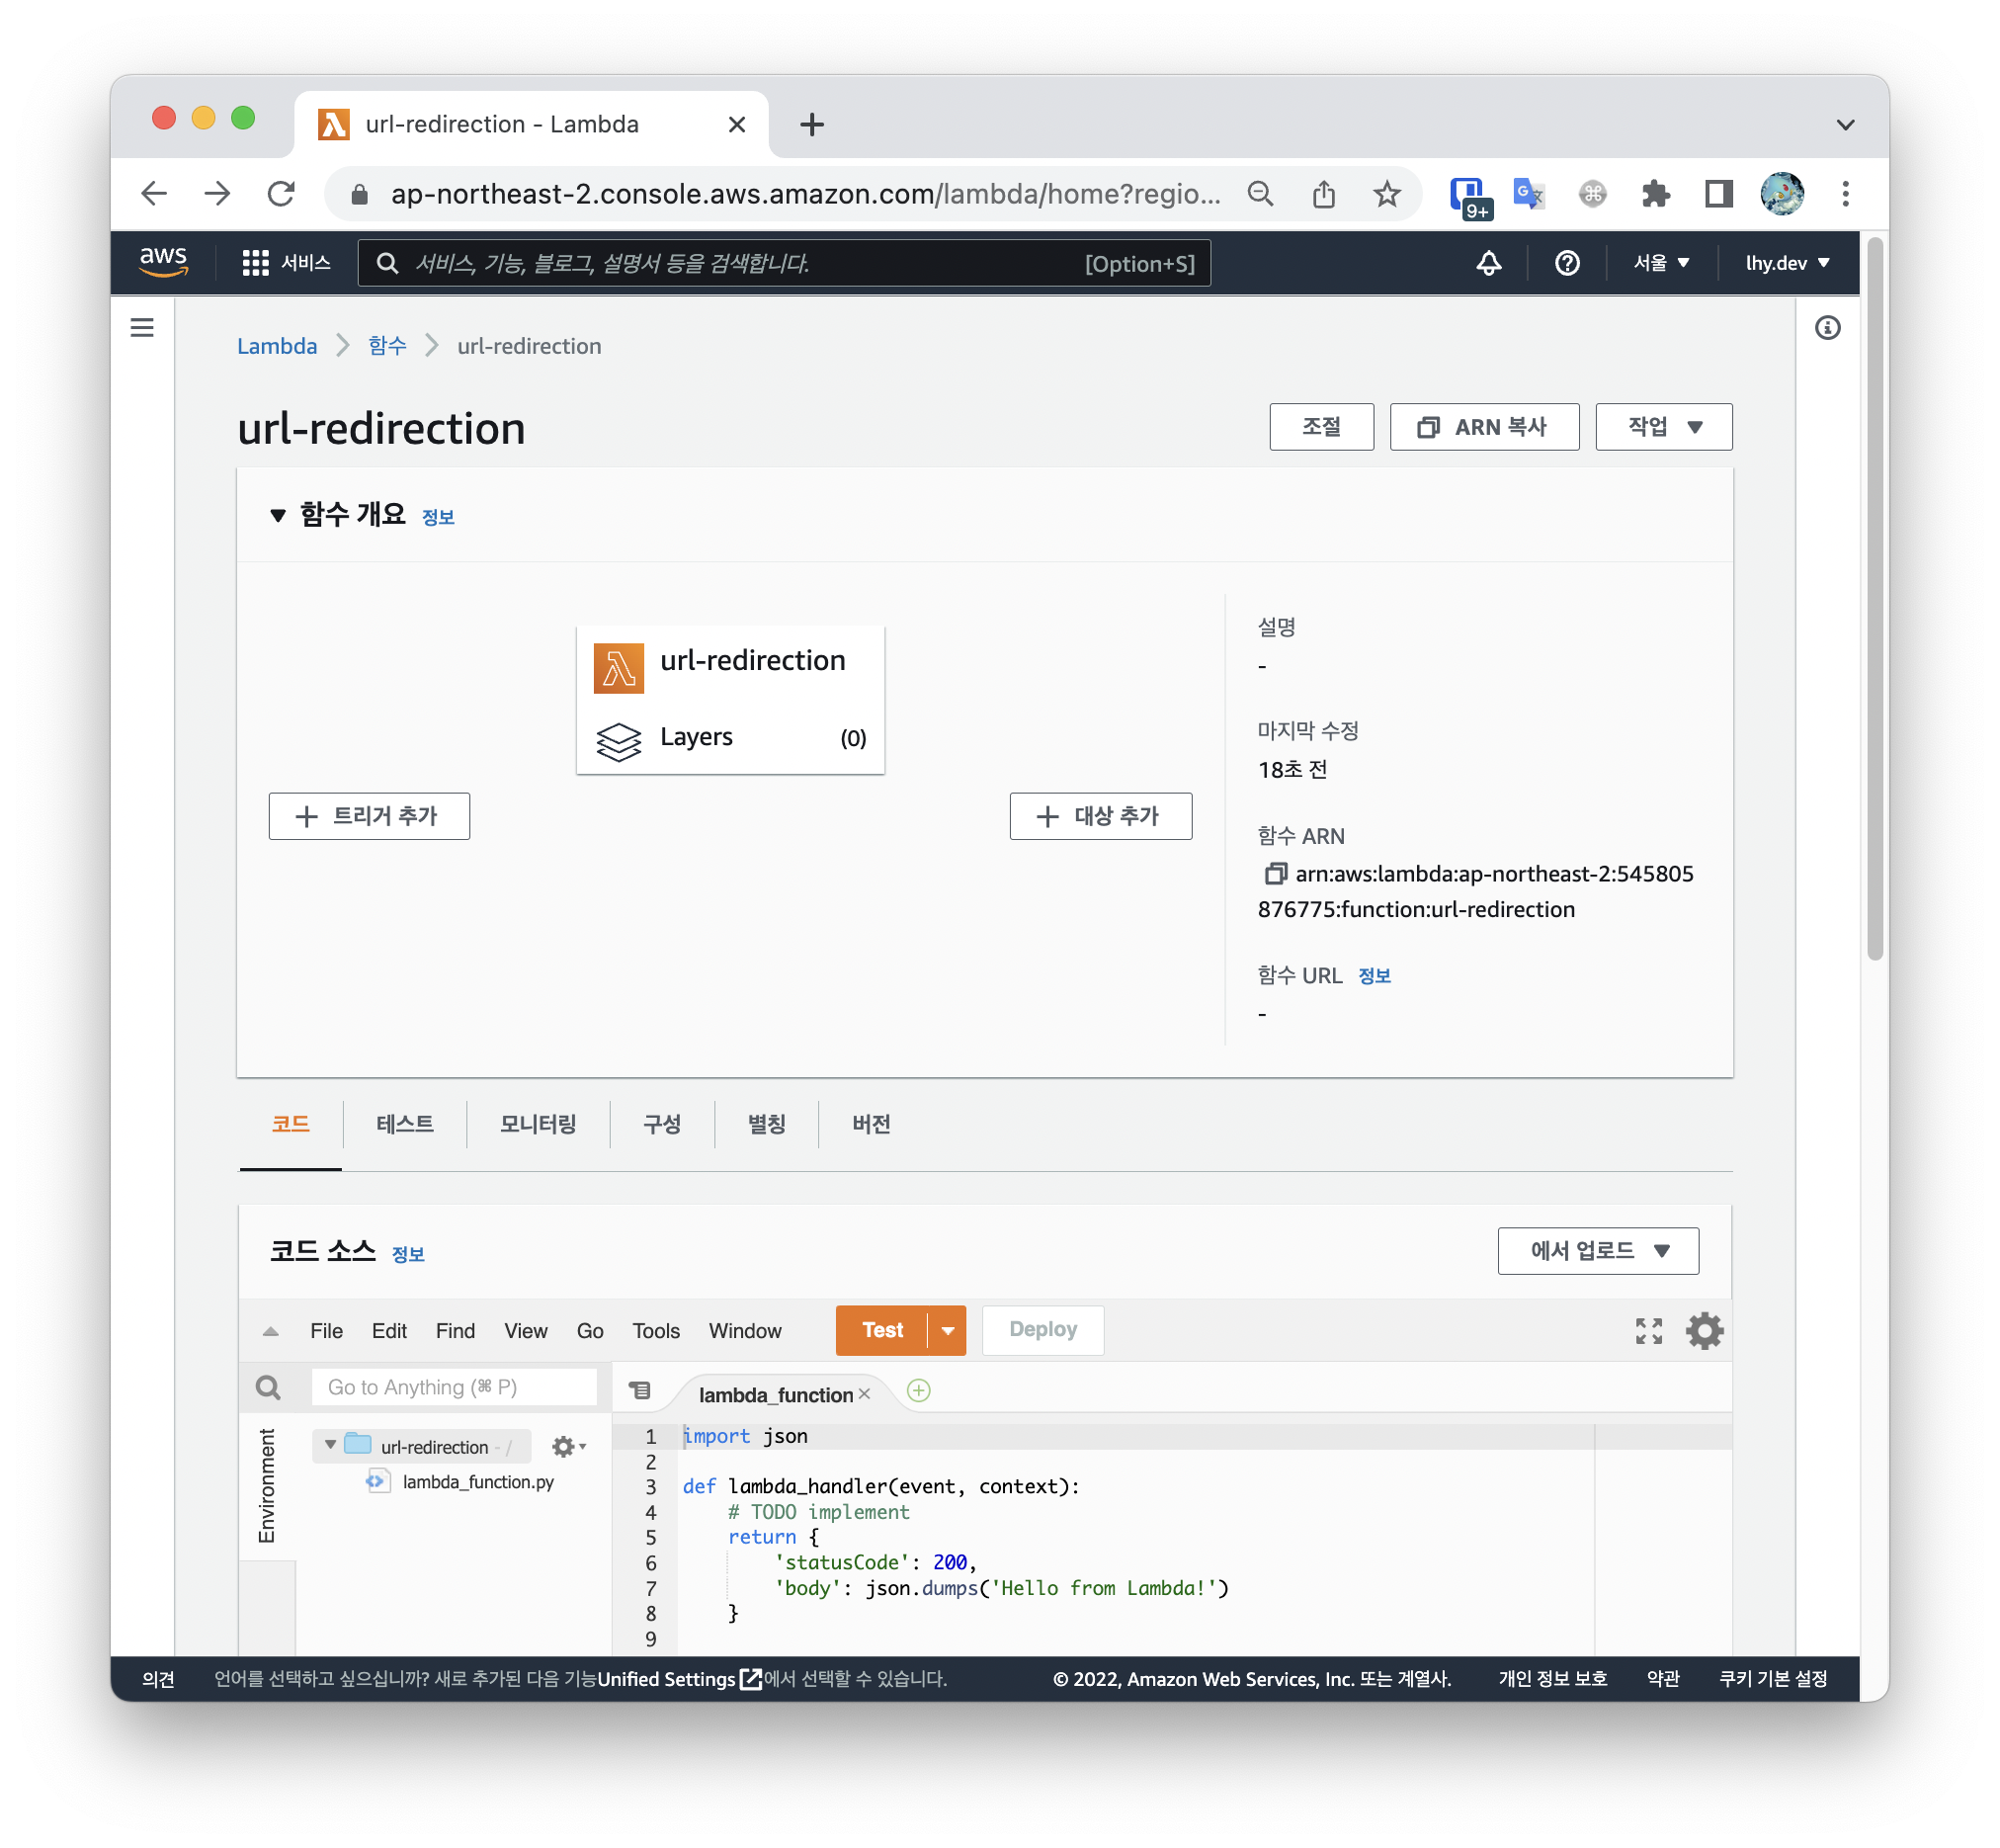Toggle fullscreen for the code editor
2000x1848 pixels.
click(1648, 1330)
